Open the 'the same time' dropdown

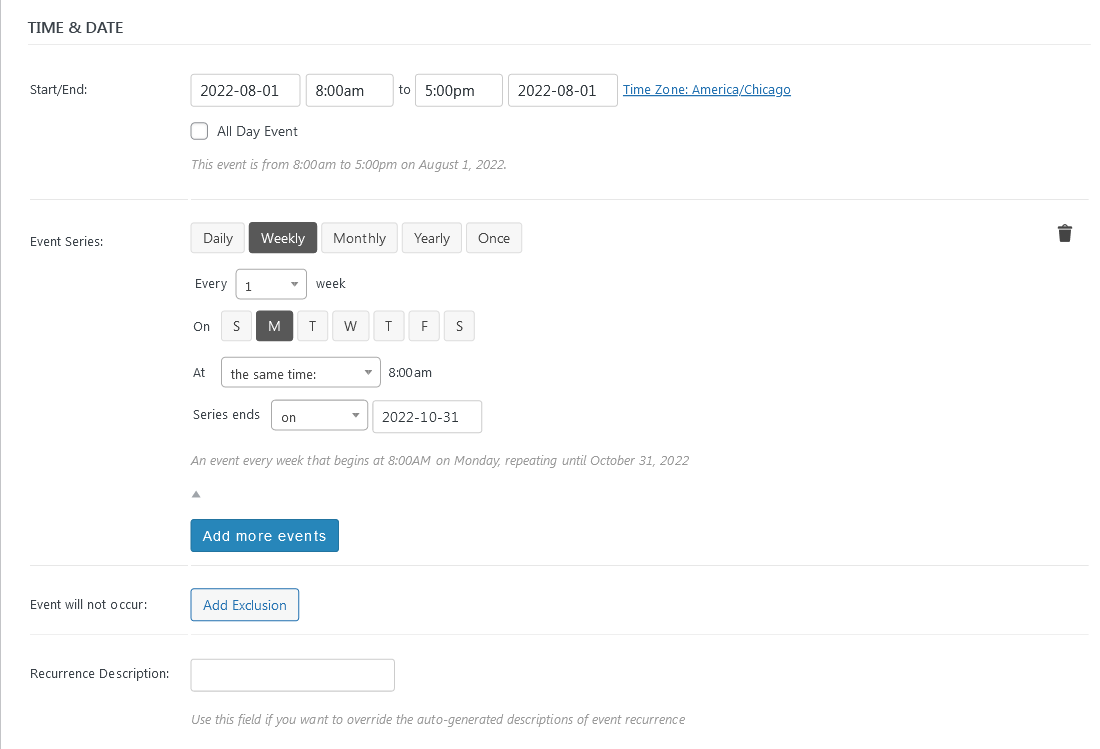click(x=300, y=373)
